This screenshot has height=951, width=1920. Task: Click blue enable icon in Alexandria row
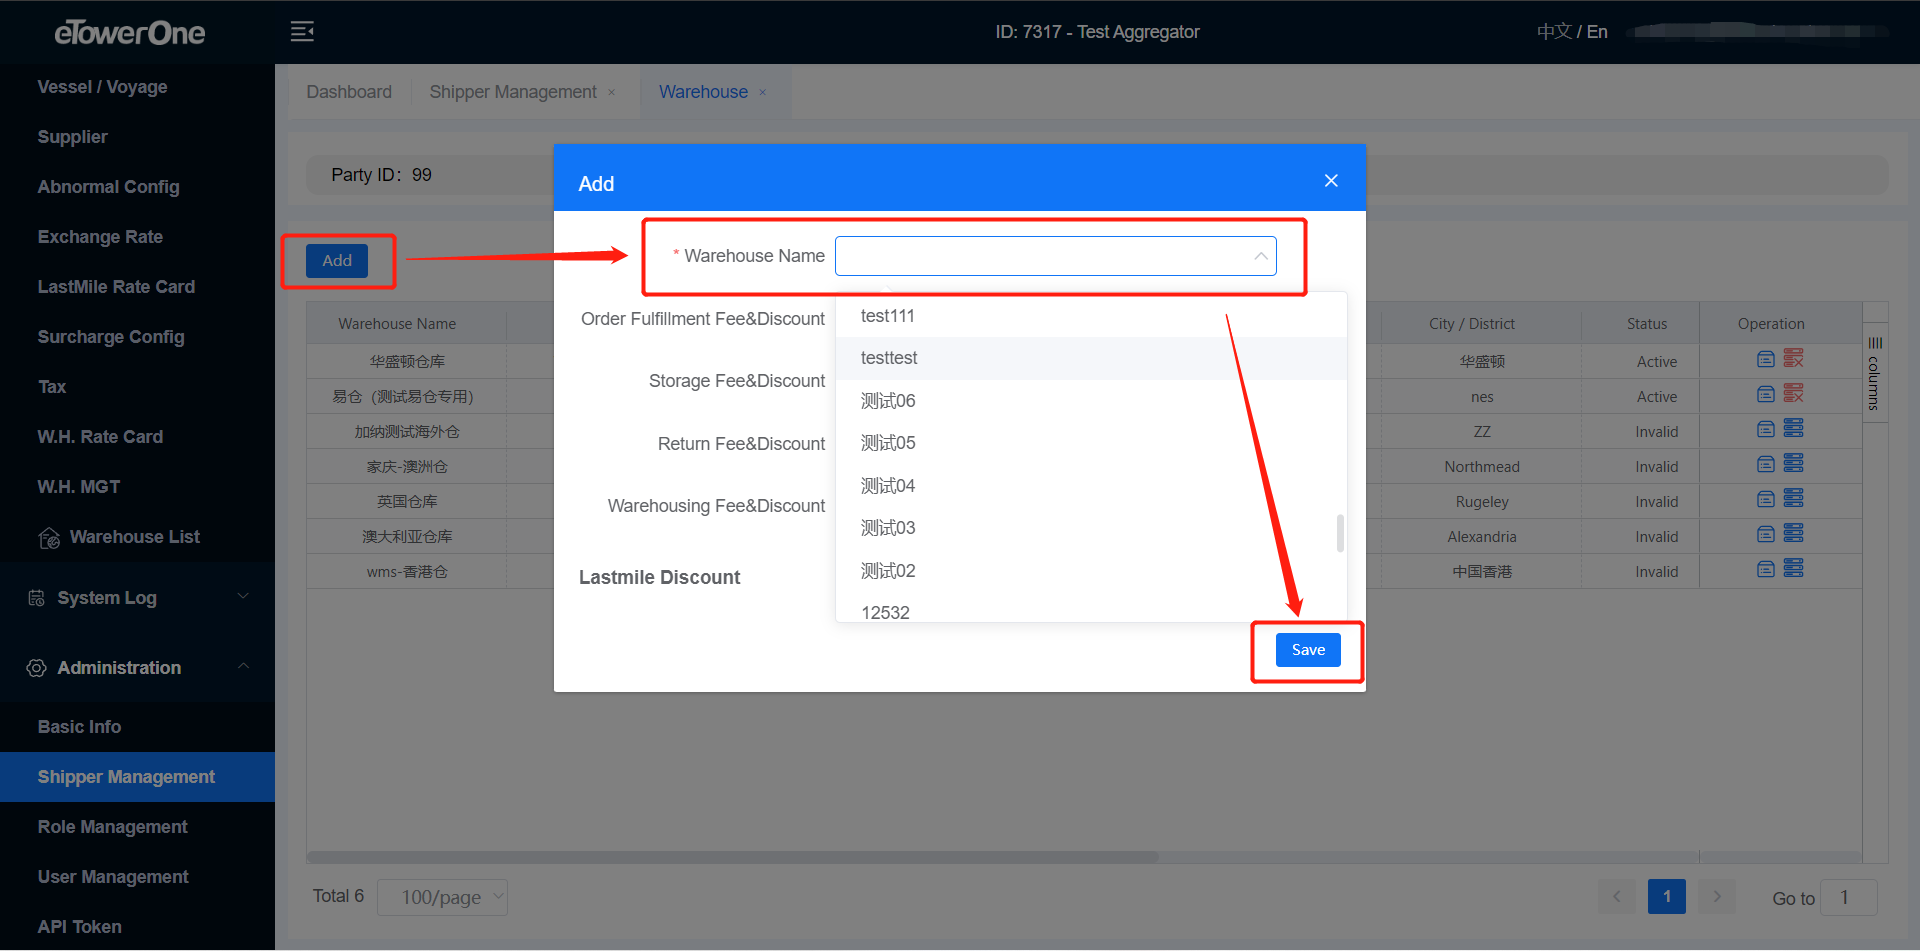point(1793,534)
